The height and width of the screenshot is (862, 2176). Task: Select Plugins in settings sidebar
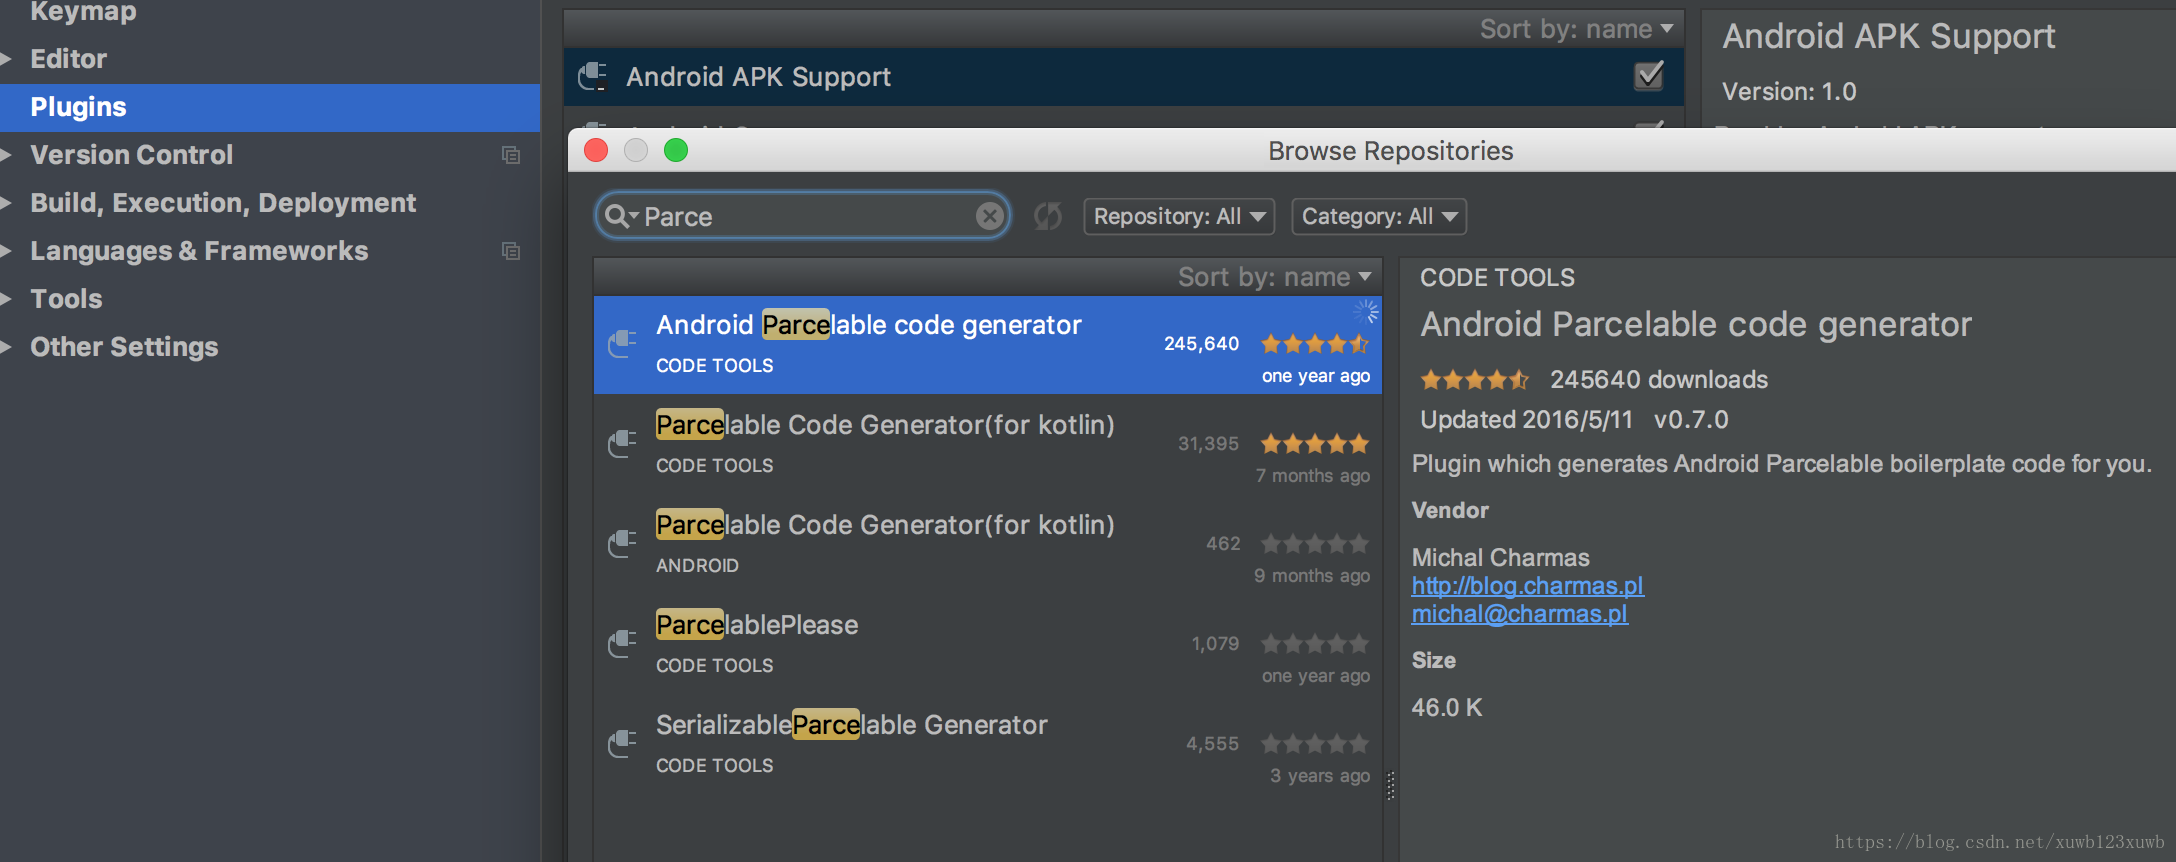pos(270,107)
